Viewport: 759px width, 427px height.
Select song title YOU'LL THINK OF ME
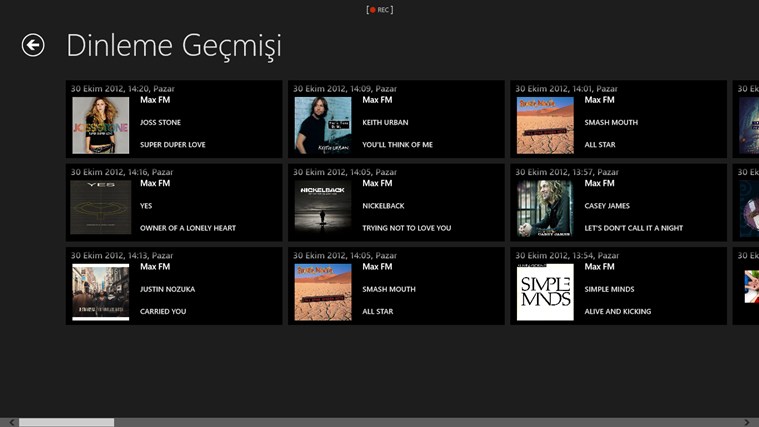397,145
